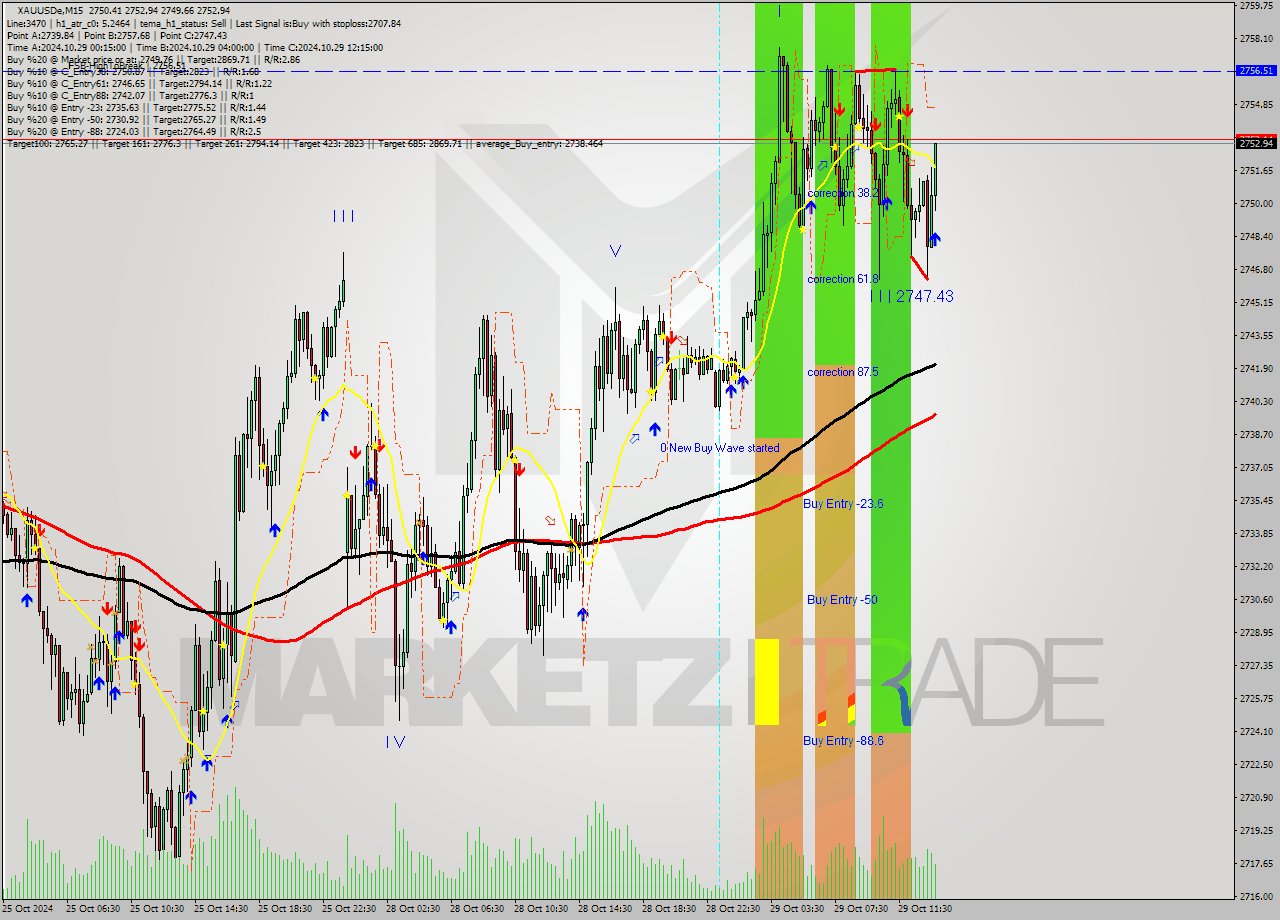Click the 'Buy Entry -23.6' label
Viewport: 1280px width, 920px height.
[843, 504]
